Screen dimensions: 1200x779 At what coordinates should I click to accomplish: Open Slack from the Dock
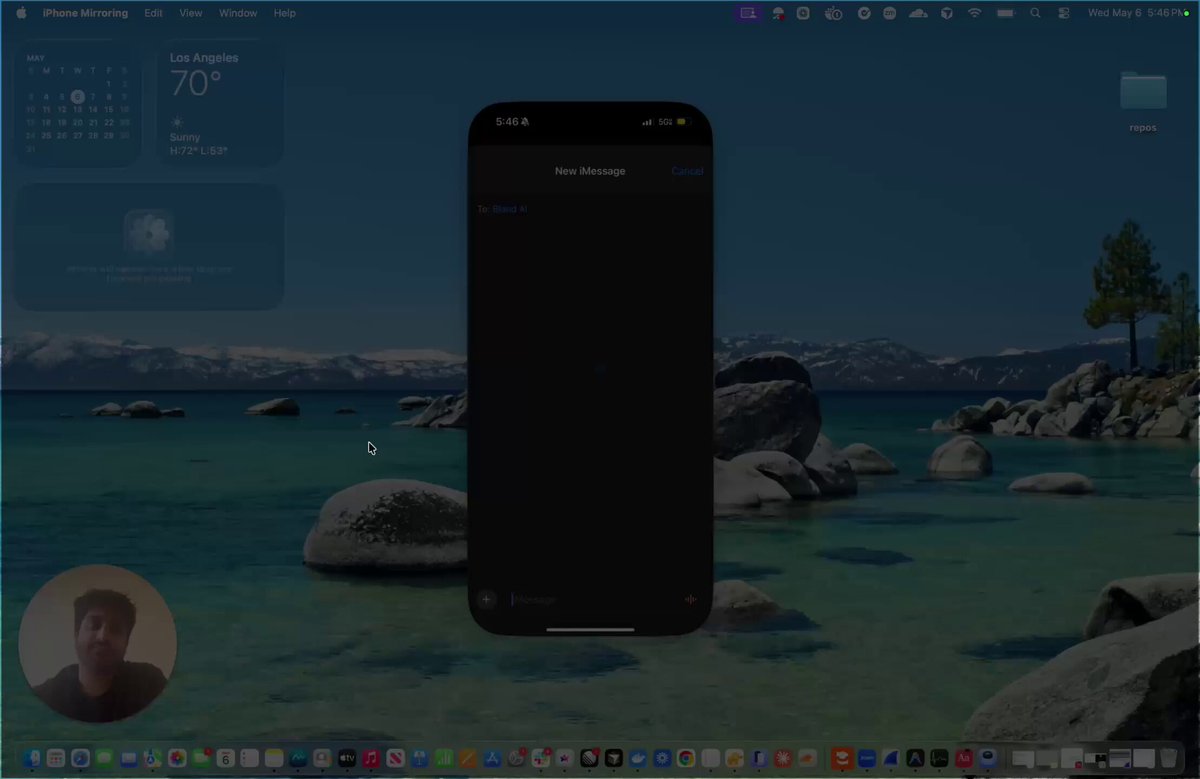coord(540,758)
